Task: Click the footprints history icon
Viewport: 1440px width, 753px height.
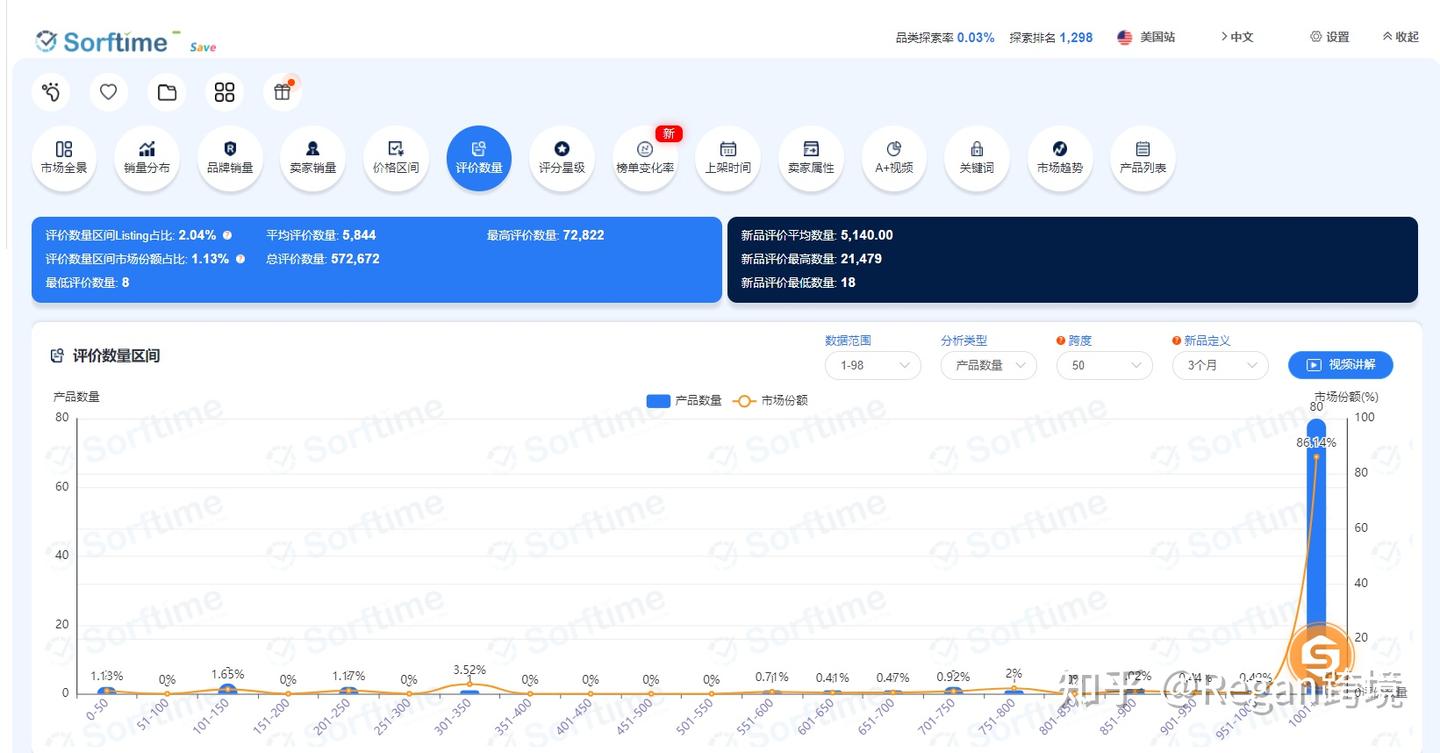Action: 51,92
